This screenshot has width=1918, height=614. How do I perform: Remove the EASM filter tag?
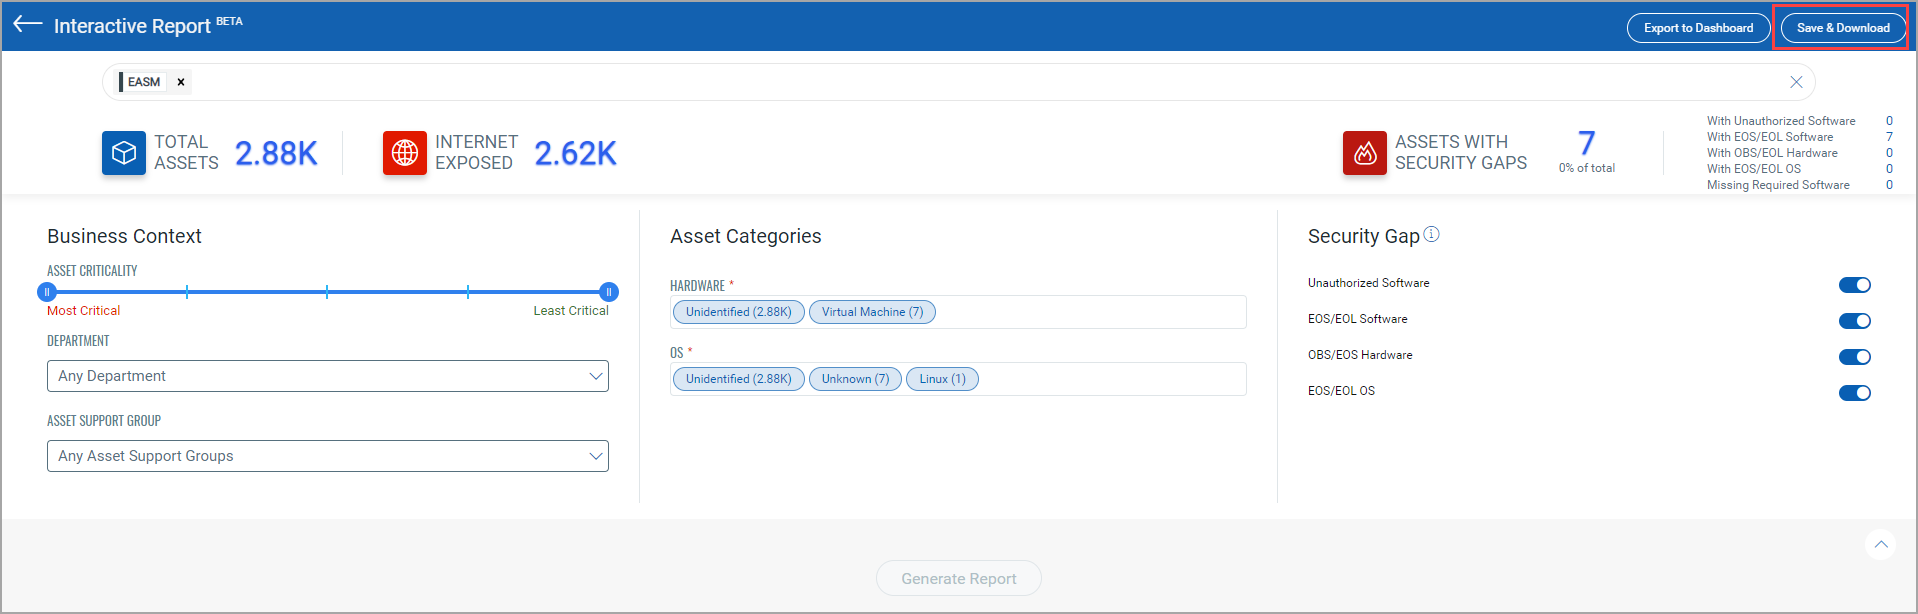pos(181,82)
